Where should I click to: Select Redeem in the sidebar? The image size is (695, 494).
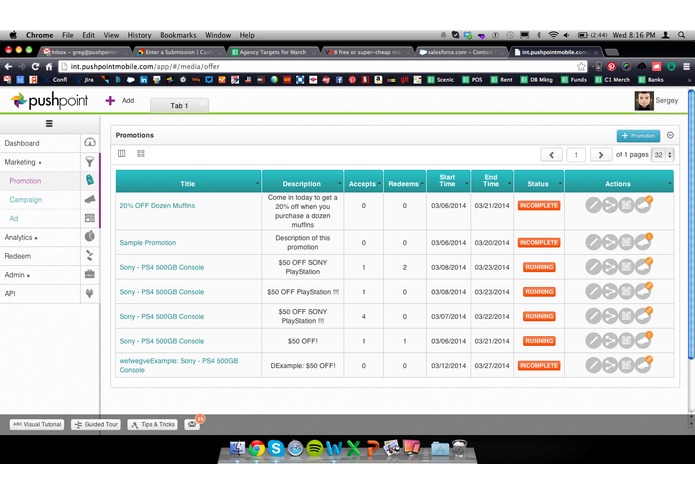click(x=18, y=256)
